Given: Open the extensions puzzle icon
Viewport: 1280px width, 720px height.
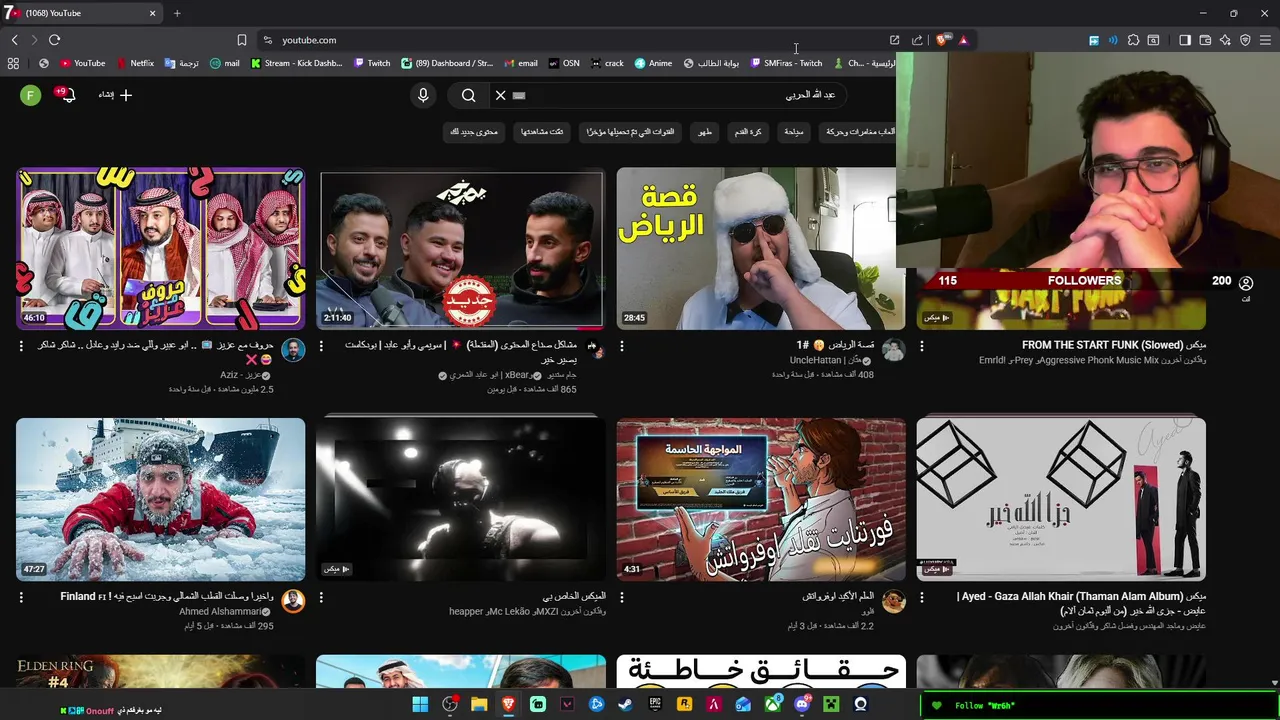Looking at the screenshot, I should click(1133, 40).
